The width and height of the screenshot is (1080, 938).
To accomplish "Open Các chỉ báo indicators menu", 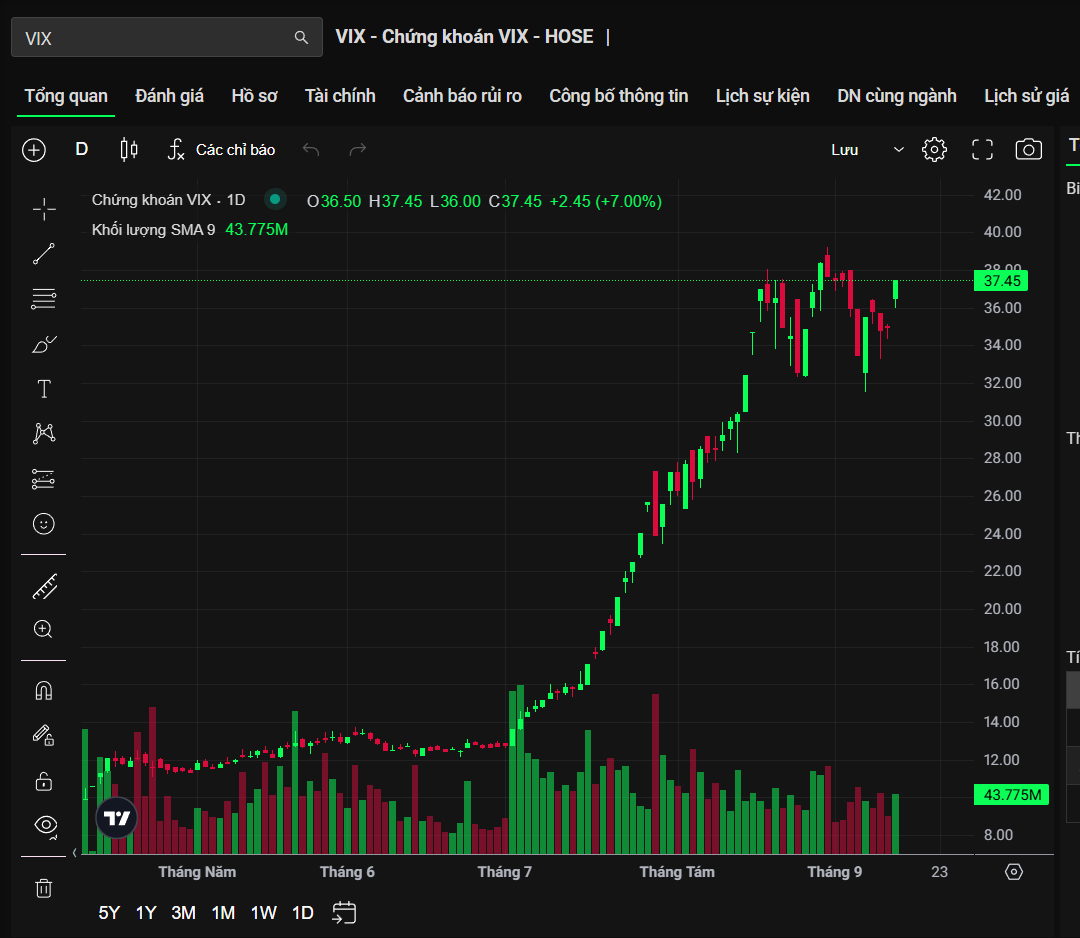I will point(222,149).
